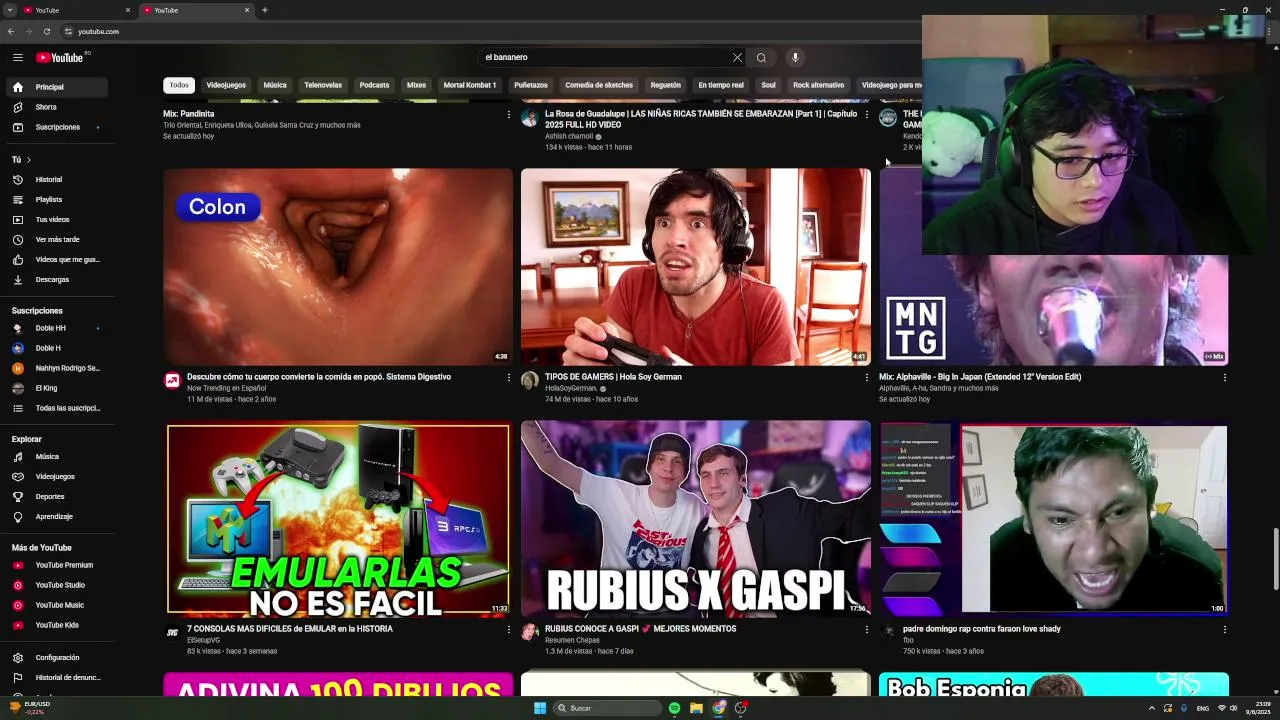Select the Videojuegos filter chip
This screenshot has width=1280, height=720.
pyautogui.click(x=226, y=85)
